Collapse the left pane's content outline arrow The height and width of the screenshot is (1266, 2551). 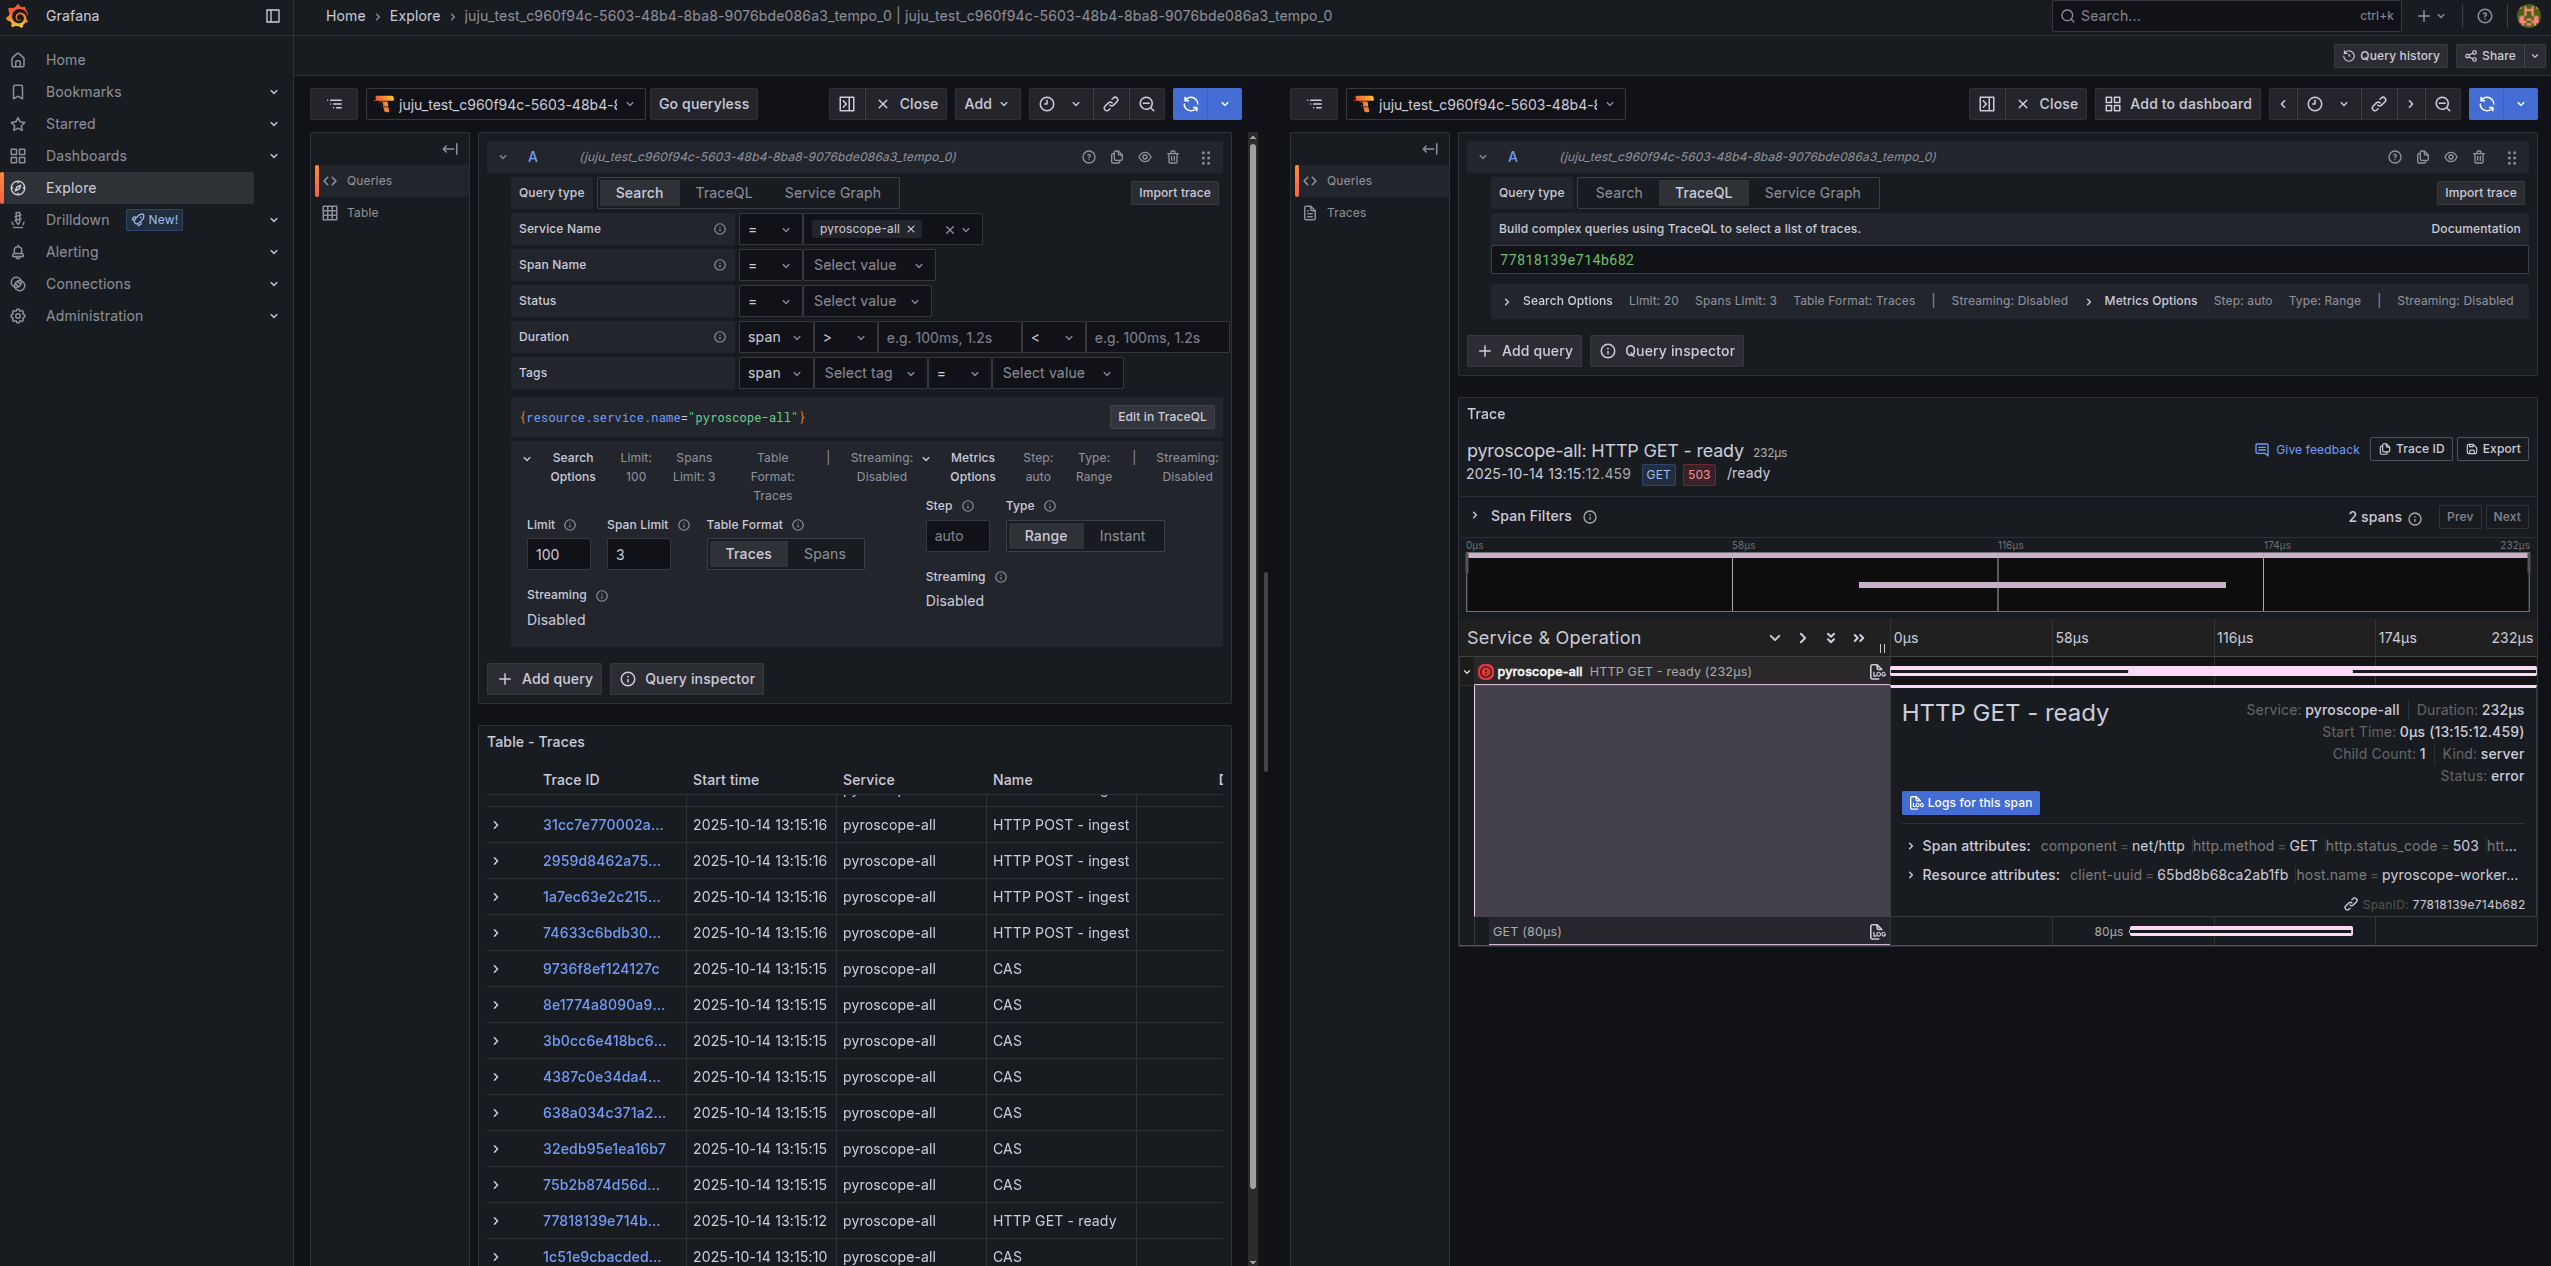tap(450, 149)
